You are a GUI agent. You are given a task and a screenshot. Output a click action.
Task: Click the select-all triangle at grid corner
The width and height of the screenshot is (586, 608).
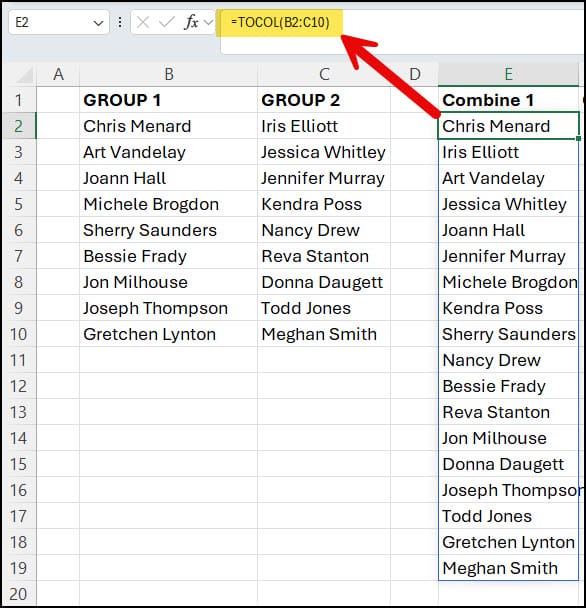[24, 74]
